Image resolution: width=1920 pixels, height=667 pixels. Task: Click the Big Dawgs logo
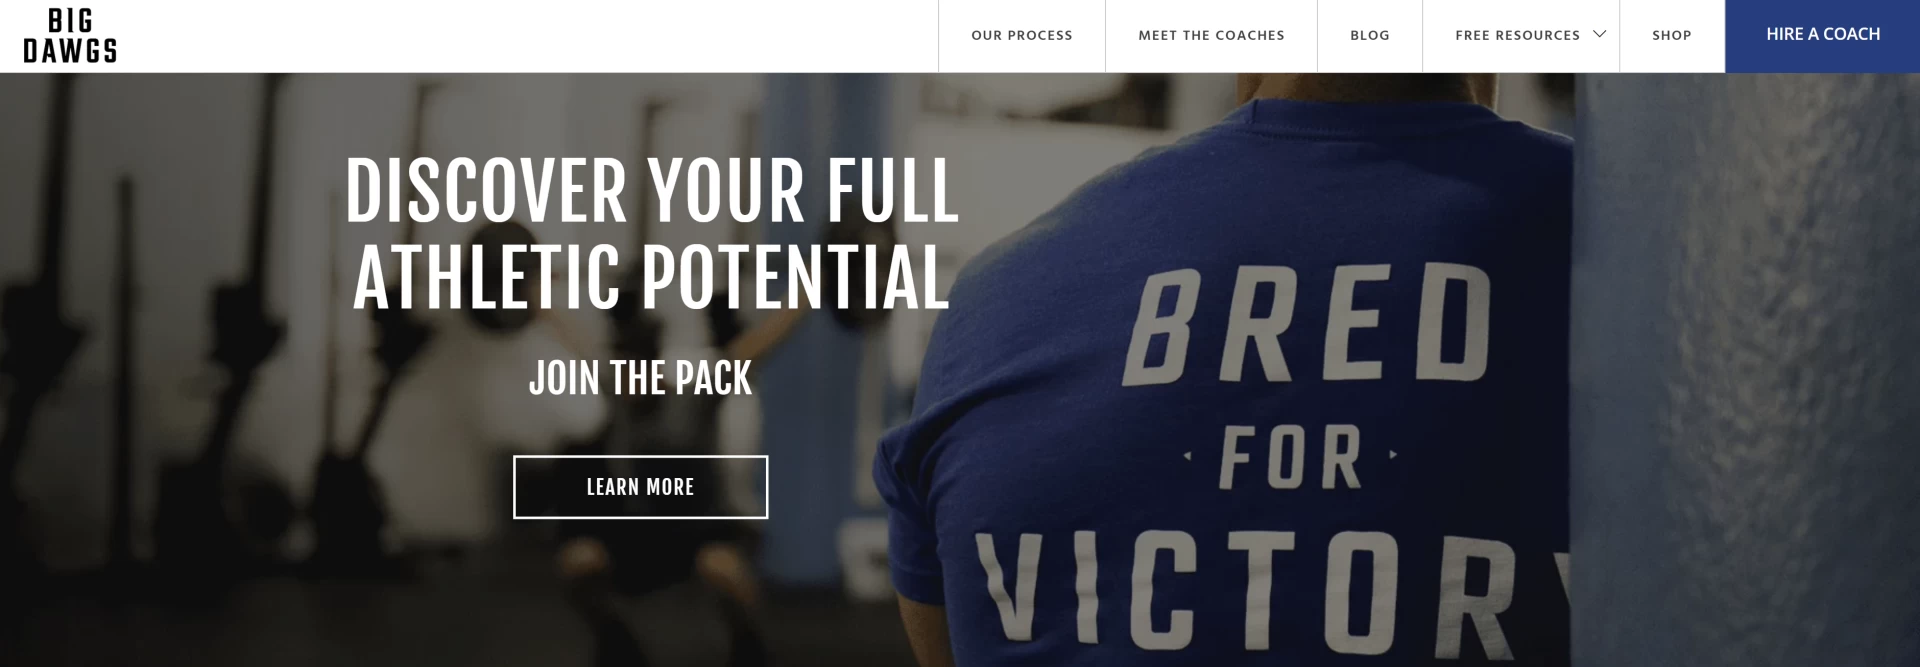70,36
